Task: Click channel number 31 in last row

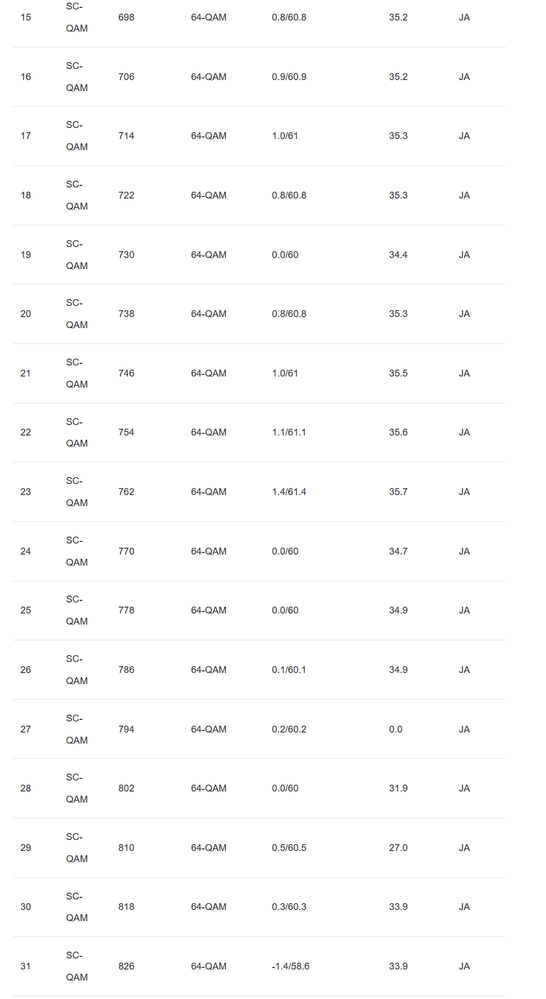Action: (25, 967)
